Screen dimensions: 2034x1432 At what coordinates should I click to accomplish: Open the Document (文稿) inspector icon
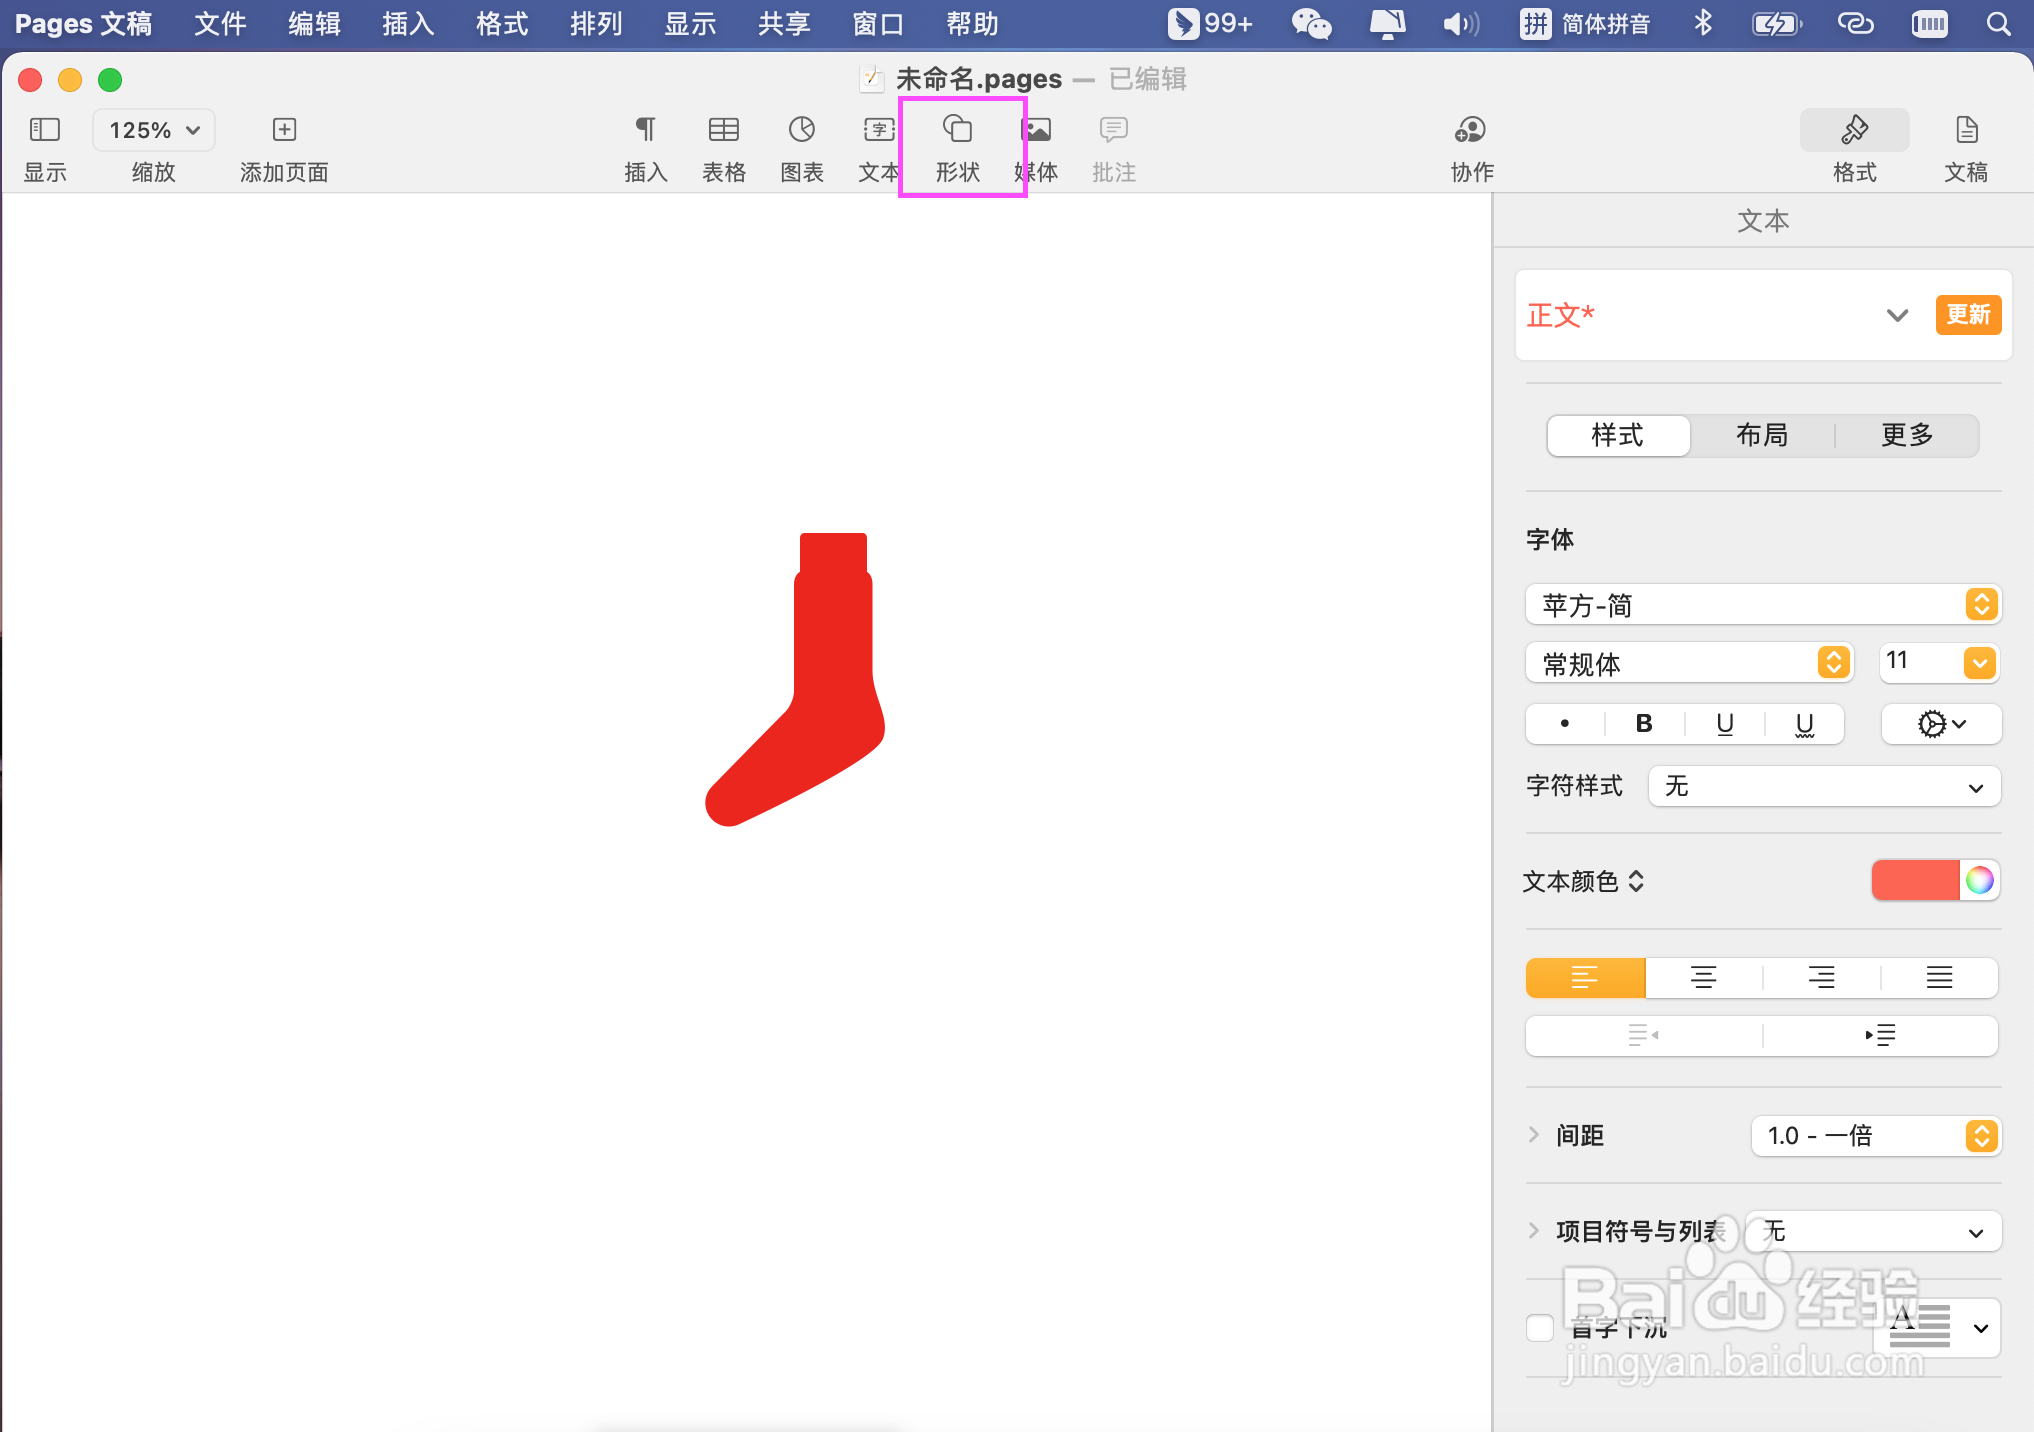click(1965, 130)
